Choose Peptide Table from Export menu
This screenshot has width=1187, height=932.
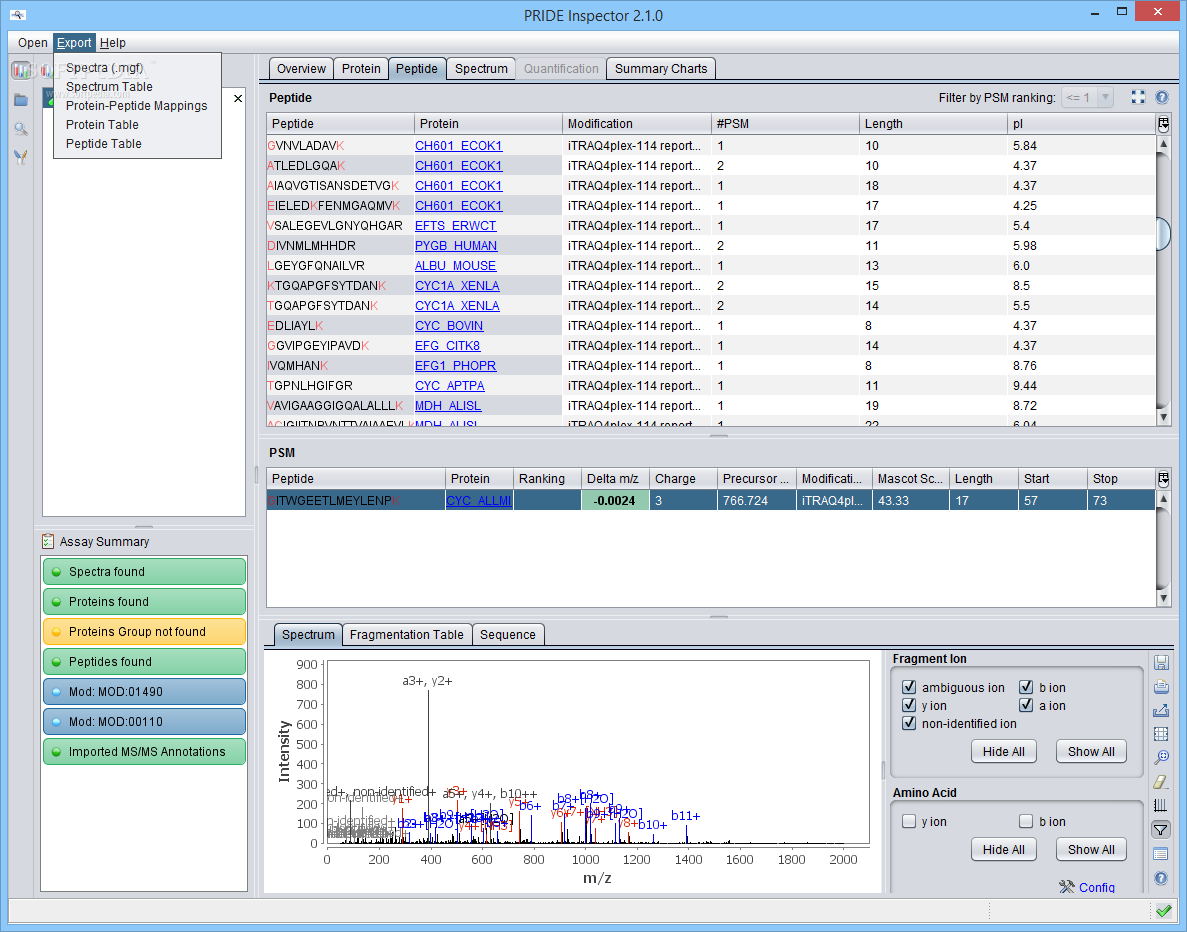coord(104,143)
